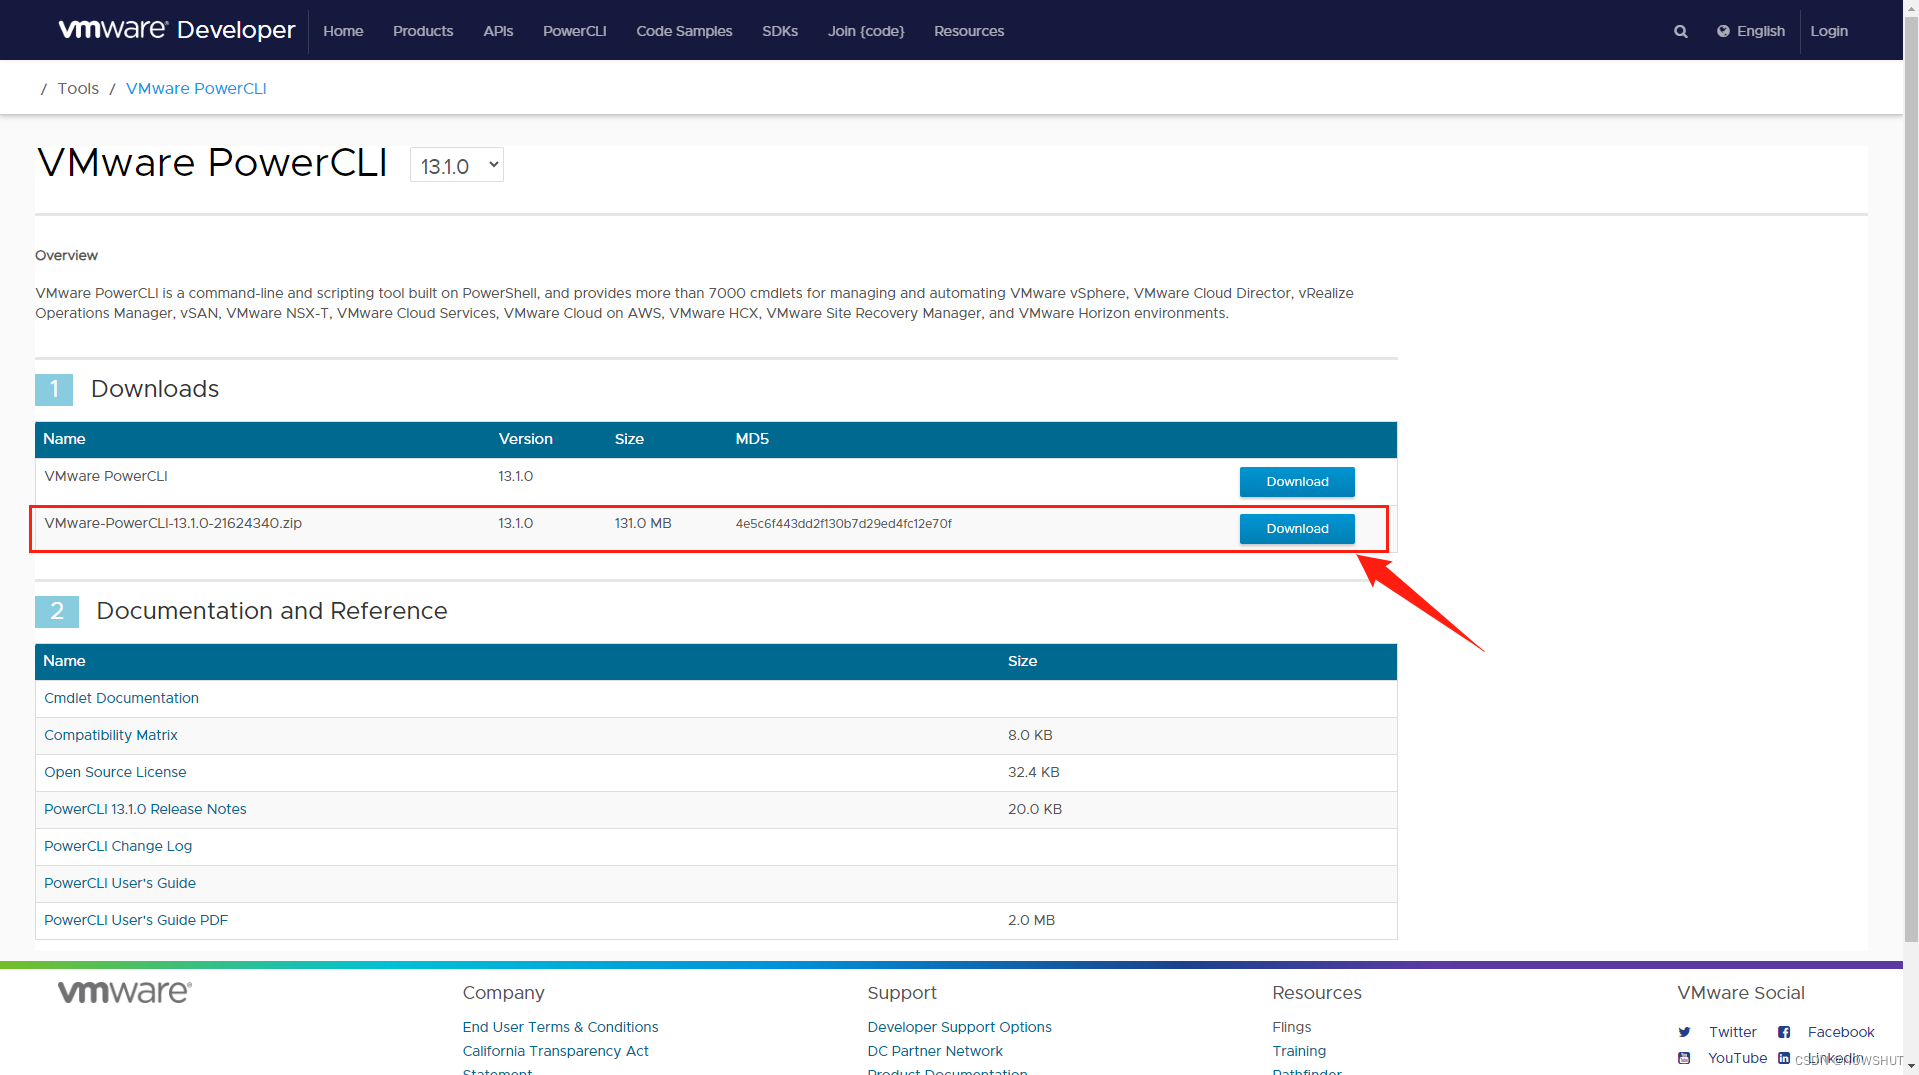Click the Facebook icon in footer
This screenshot has width=1919, height=1075.
tap(1784, 1032)
